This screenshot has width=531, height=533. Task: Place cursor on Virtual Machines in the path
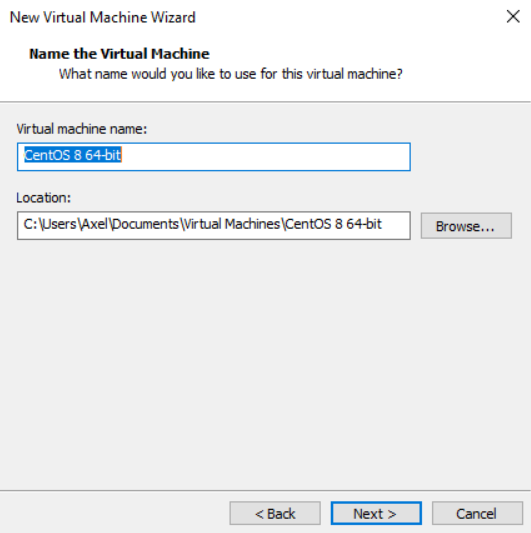tap(232, 224)
